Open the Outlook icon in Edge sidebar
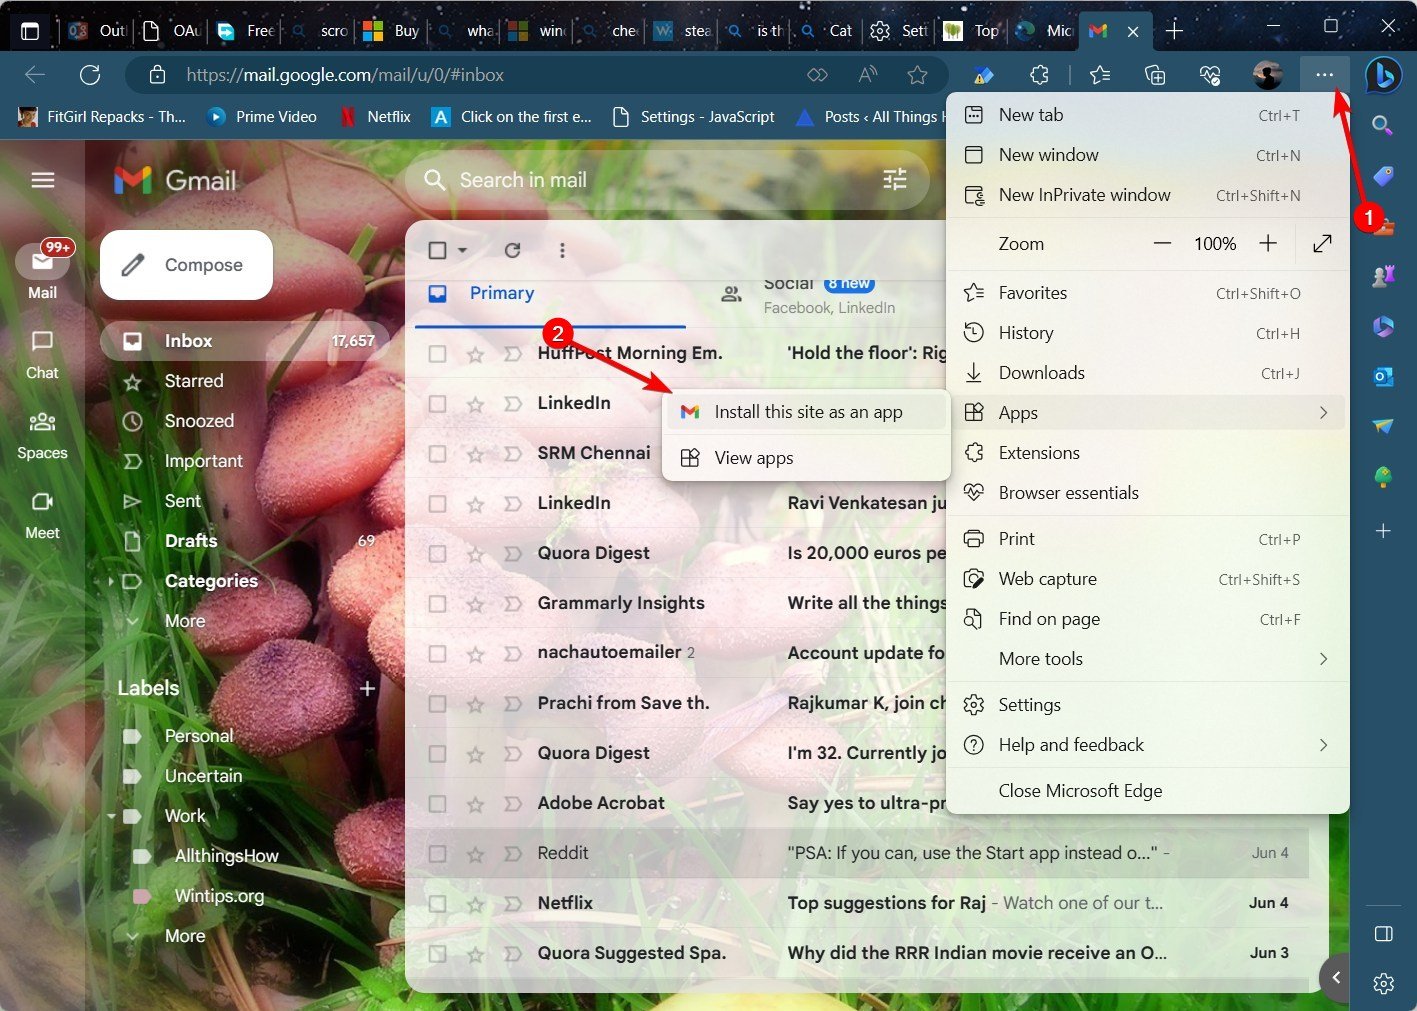This screenshot has height=1011, width=1417. [1383, 377]
